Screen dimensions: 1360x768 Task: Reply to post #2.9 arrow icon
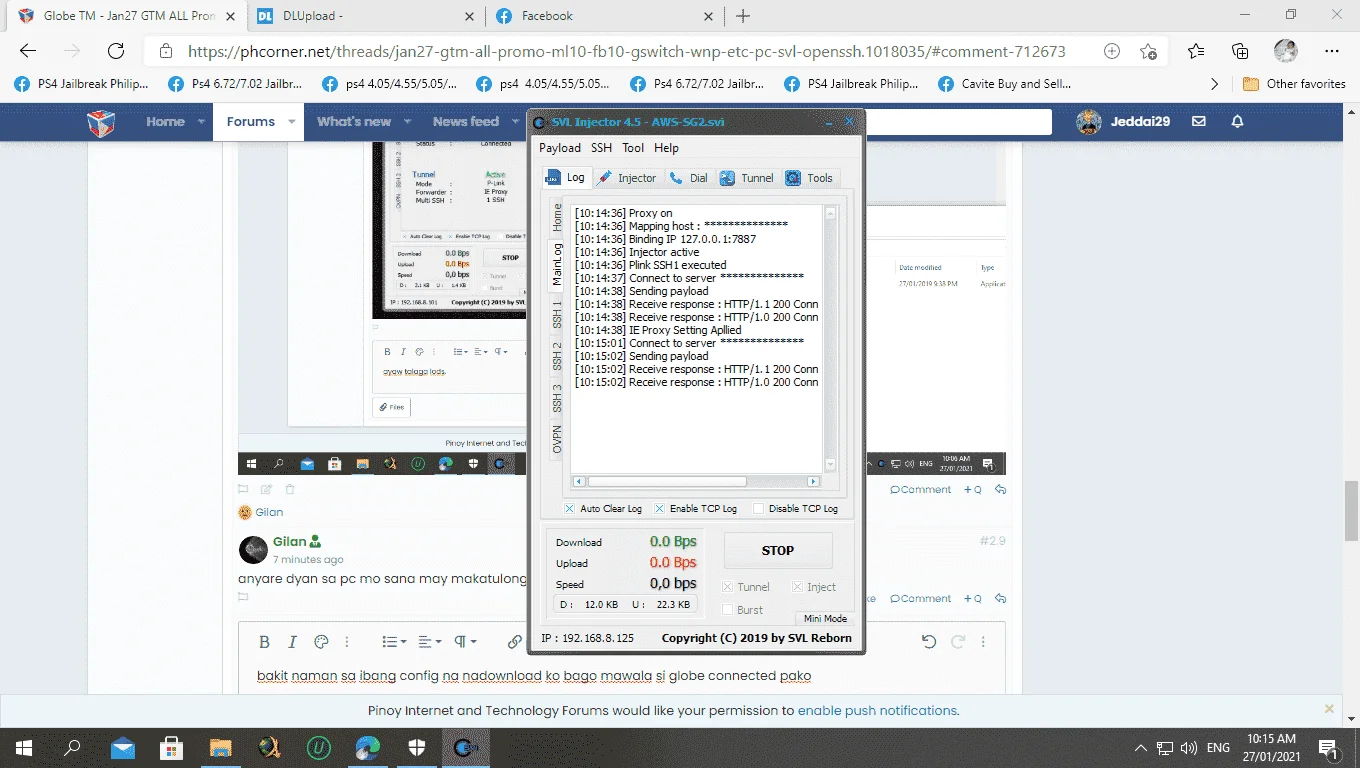click(1000, 598)
